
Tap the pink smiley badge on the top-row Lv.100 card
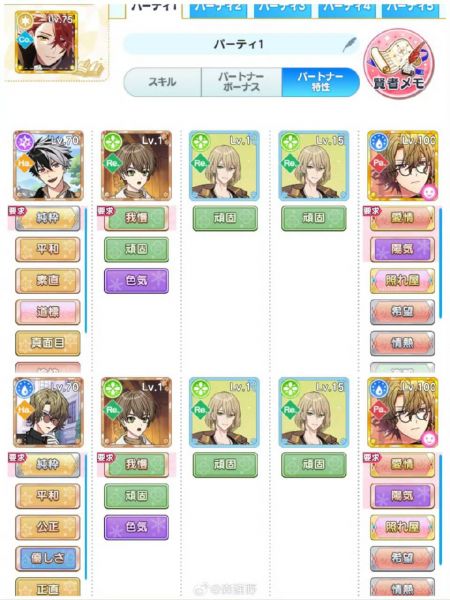(x=429, y=192)
